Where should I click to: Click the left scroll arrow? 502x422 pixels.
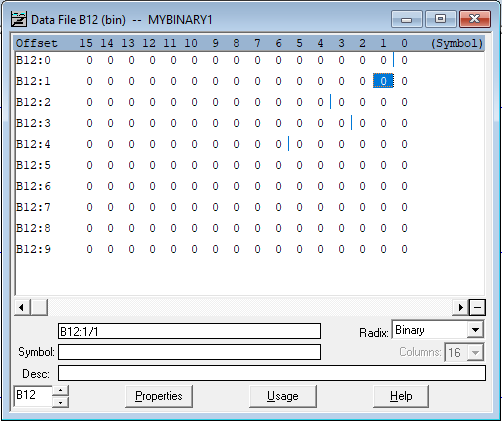coord(22,307)
